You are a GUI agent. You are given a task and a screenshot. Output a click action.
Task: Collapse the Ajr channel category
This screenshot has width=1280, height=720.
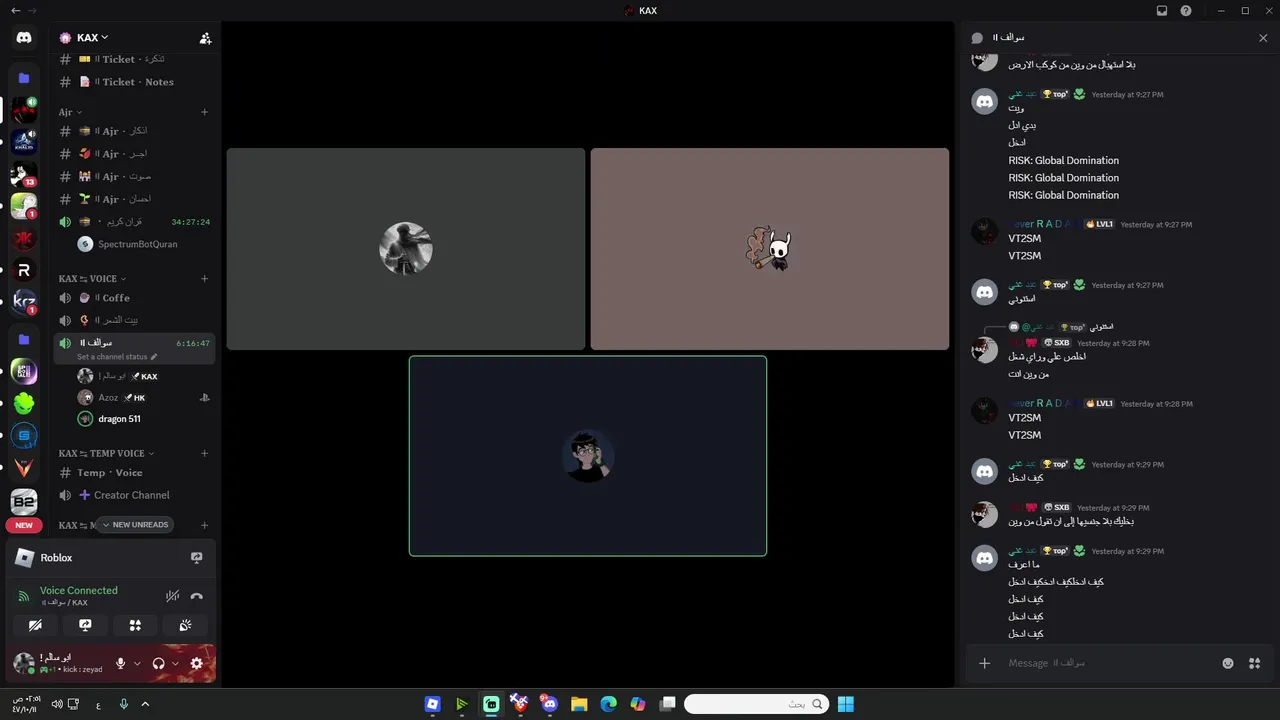tap(70, 112)
